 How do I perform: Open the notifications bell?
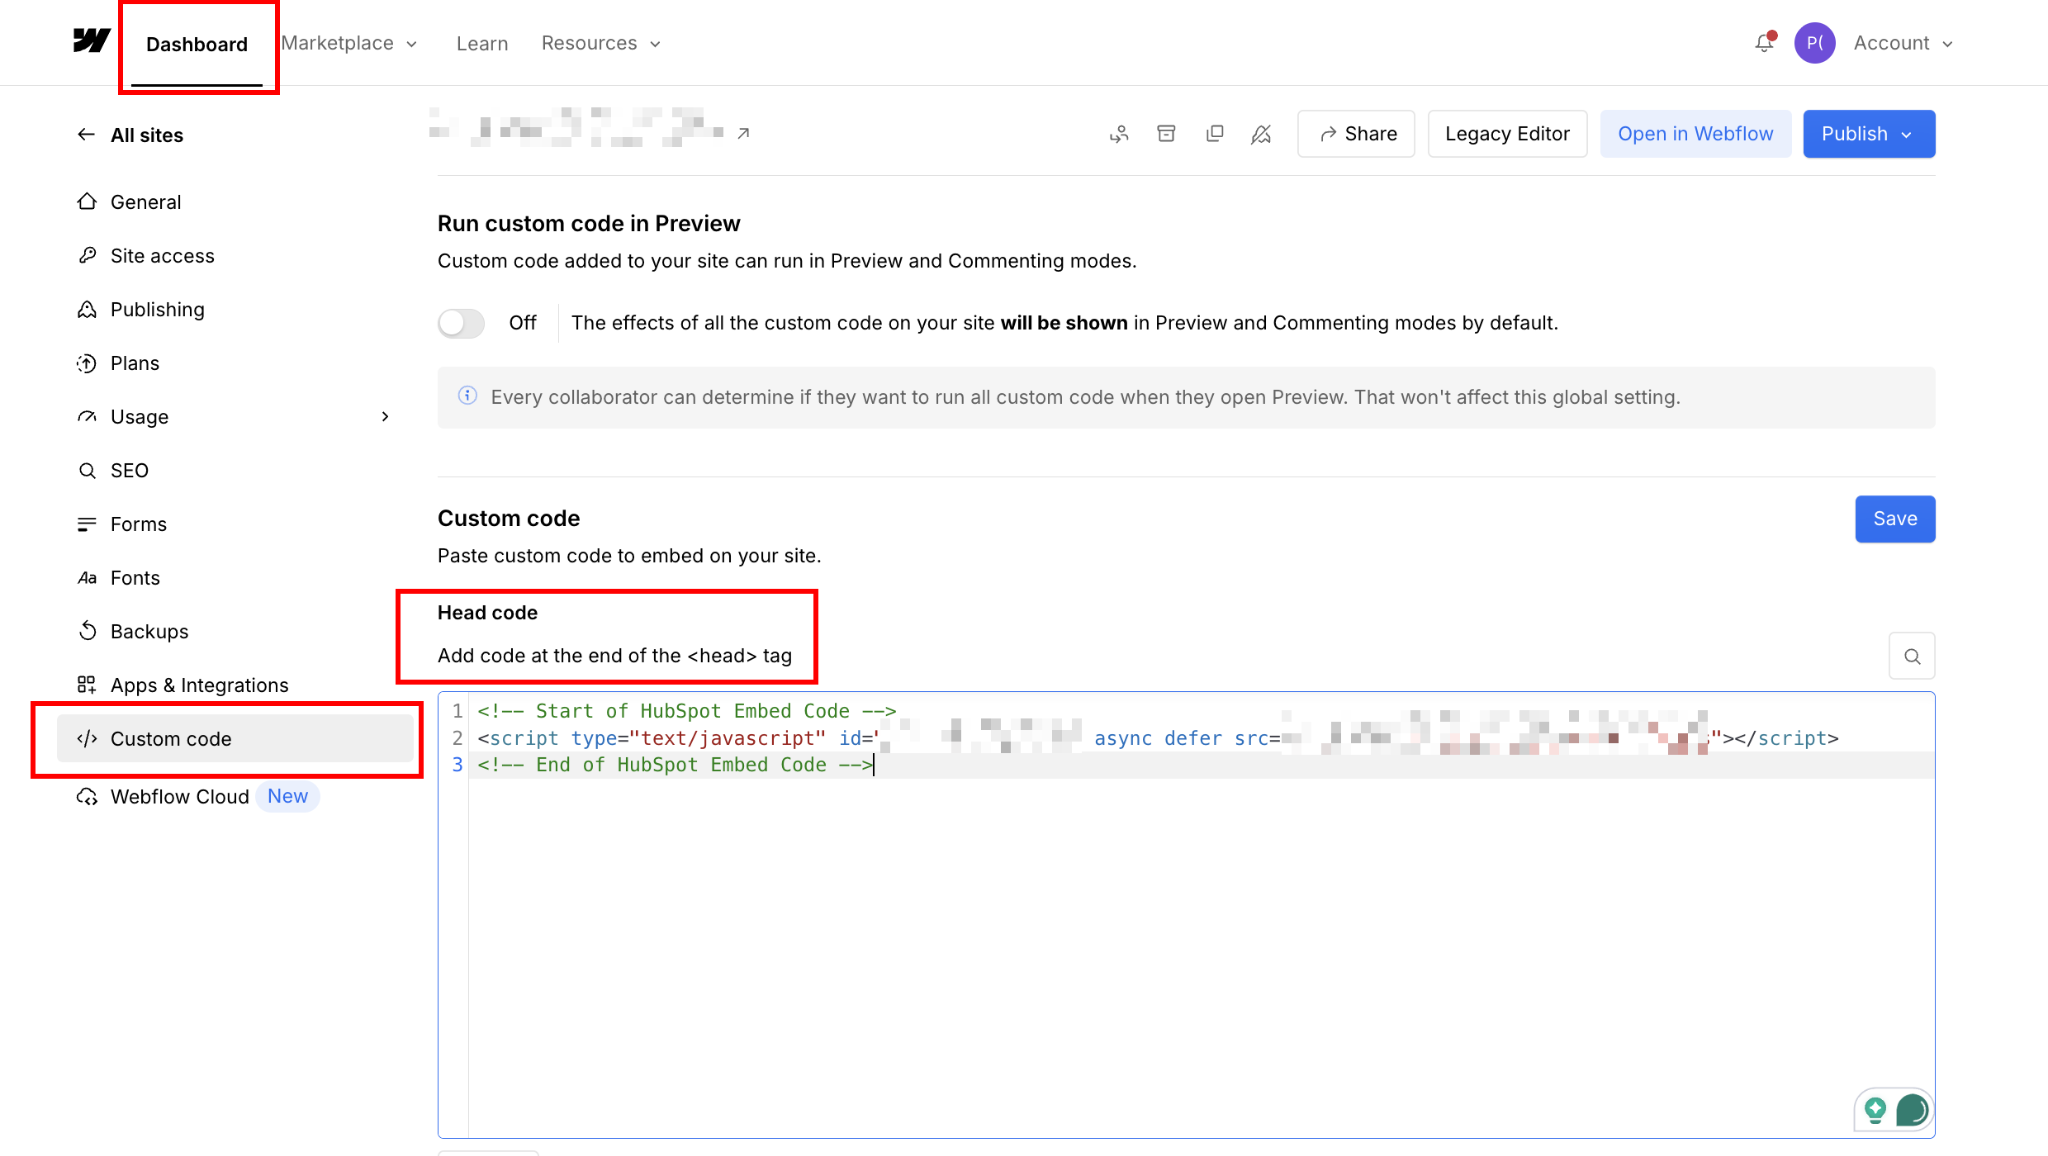[1764, 43]
